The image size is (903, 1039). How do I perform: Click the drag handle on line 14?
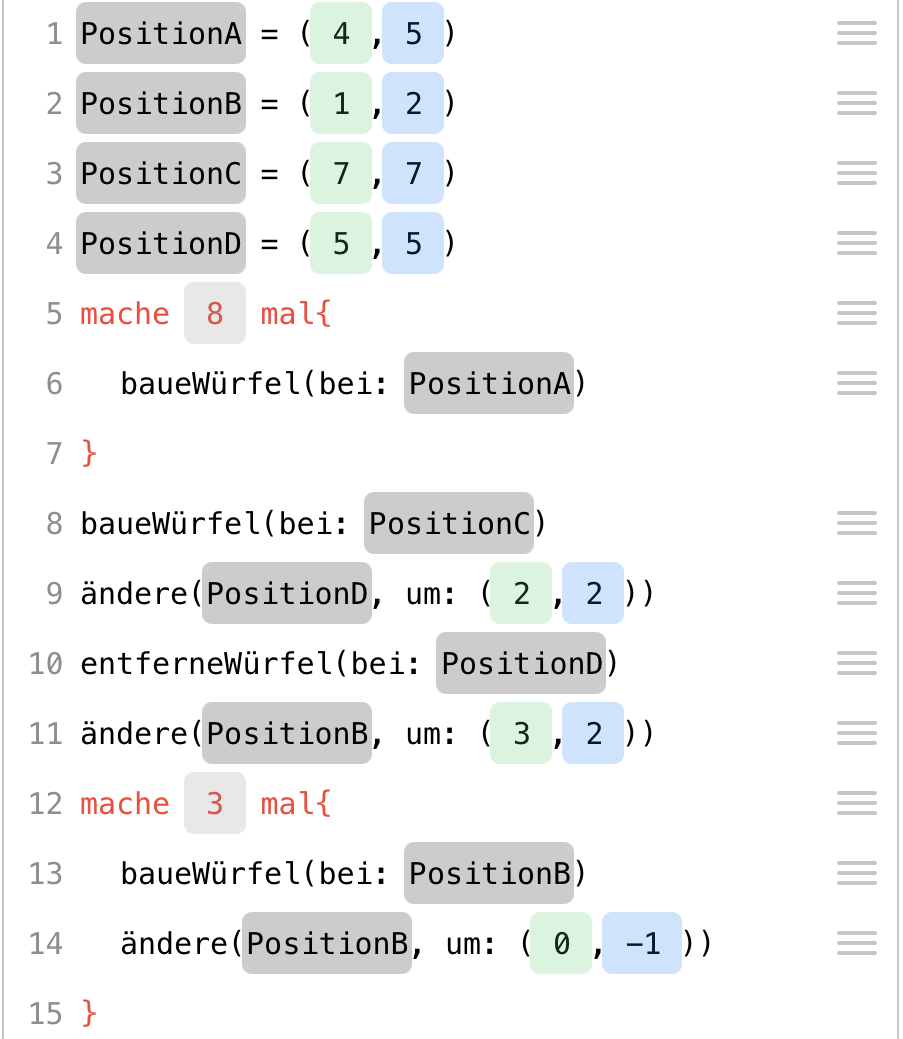click(x=856, y=943)
